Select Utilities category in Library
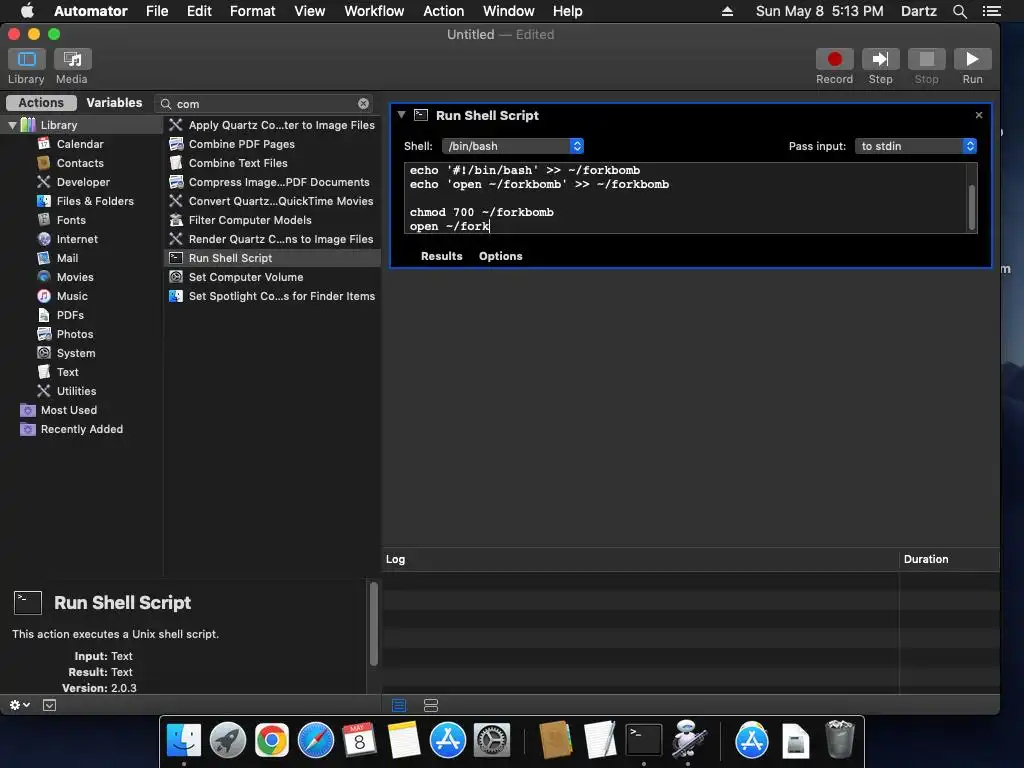Image resolution: width=1024 pixels, height=768 pixels. 76,391
